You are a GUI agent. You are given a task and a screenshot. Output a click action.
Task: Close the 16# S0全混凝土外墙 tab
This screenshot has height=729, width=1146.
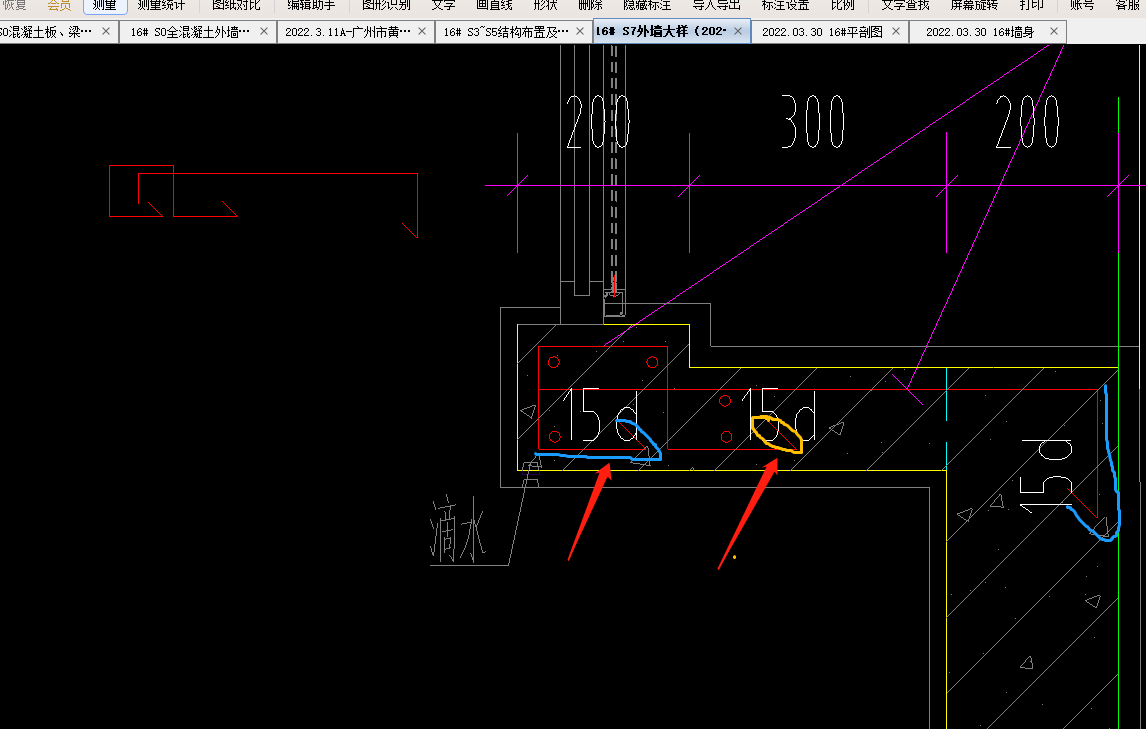click(x=264, y=31)
